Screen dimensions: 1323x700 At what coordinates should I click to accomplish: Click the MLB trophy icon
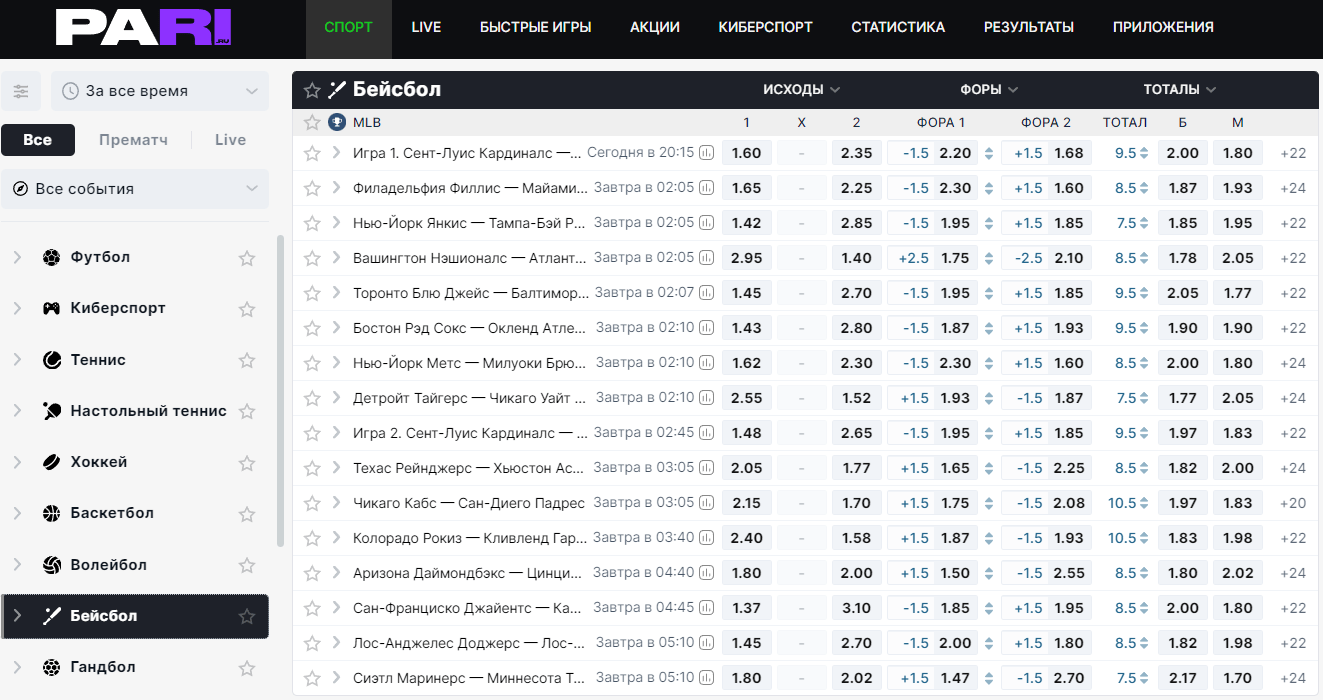click(338, 122)
